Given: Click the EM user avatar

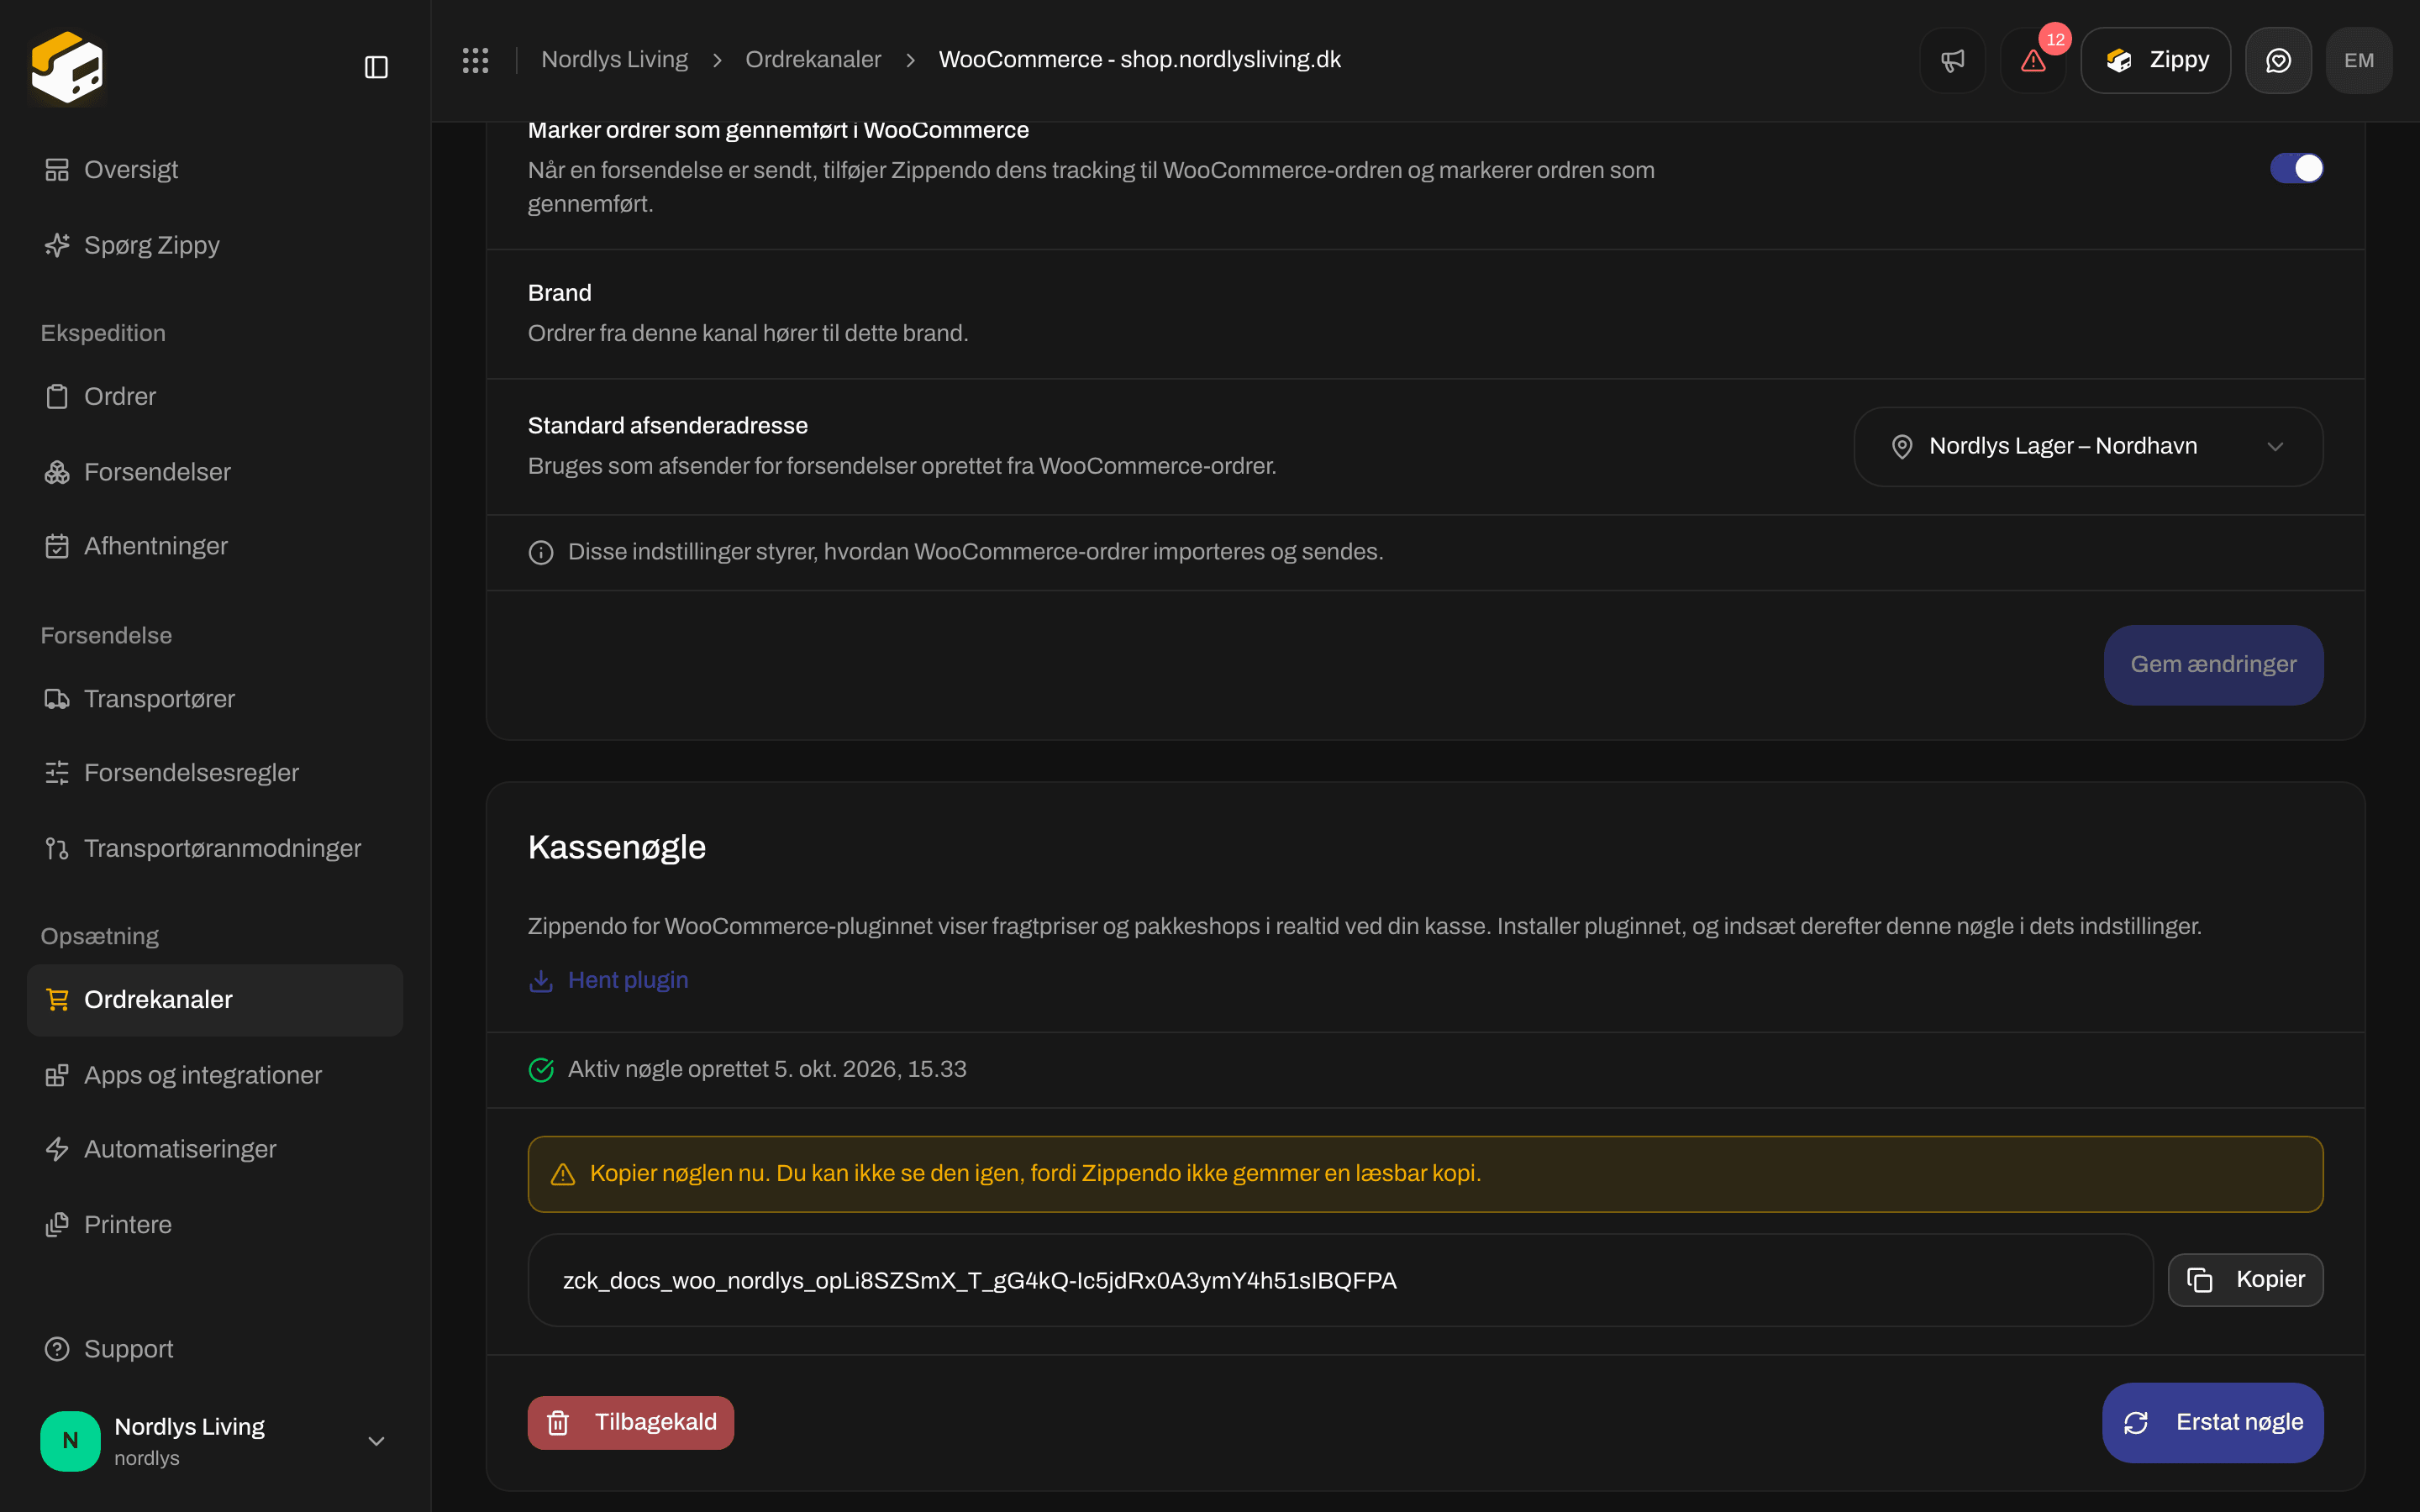Looking at the screenshot, I should click(2359, 60).
